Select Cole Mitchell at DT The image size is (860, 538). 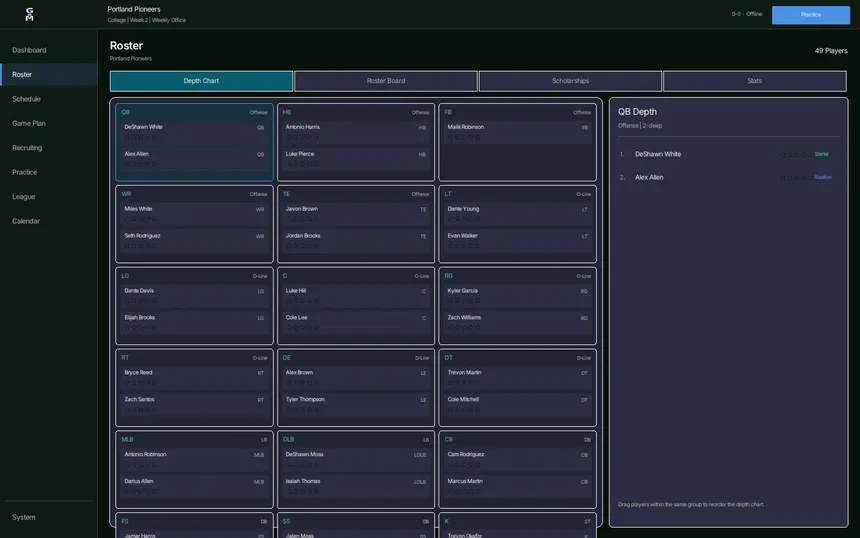point(517,404)
